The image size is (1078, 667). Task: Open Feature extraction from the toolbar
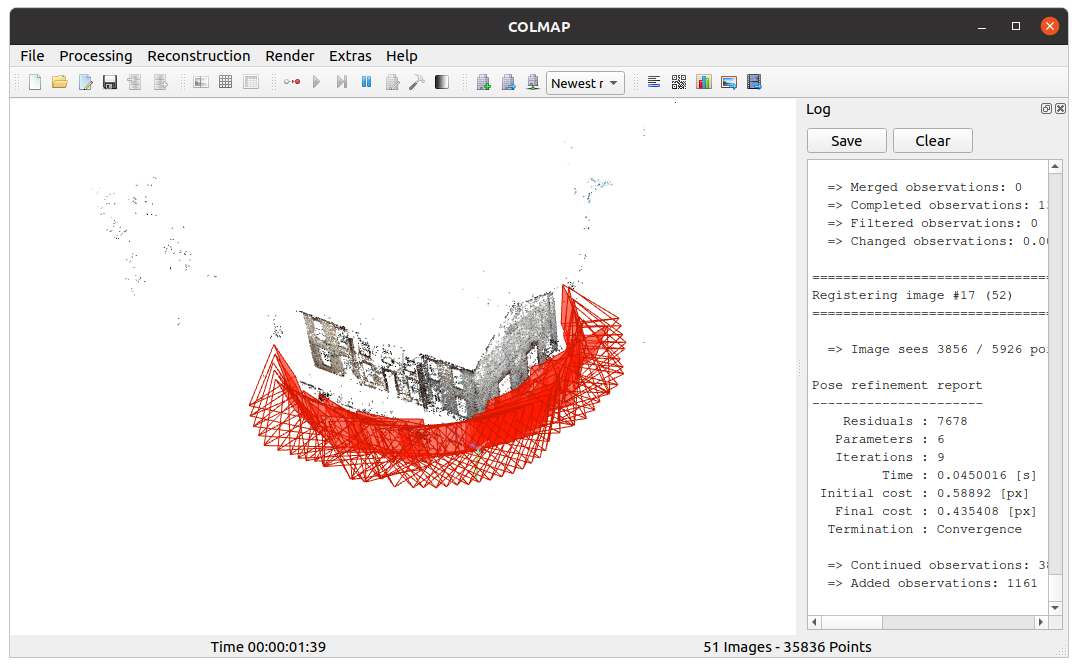[201, 83]
